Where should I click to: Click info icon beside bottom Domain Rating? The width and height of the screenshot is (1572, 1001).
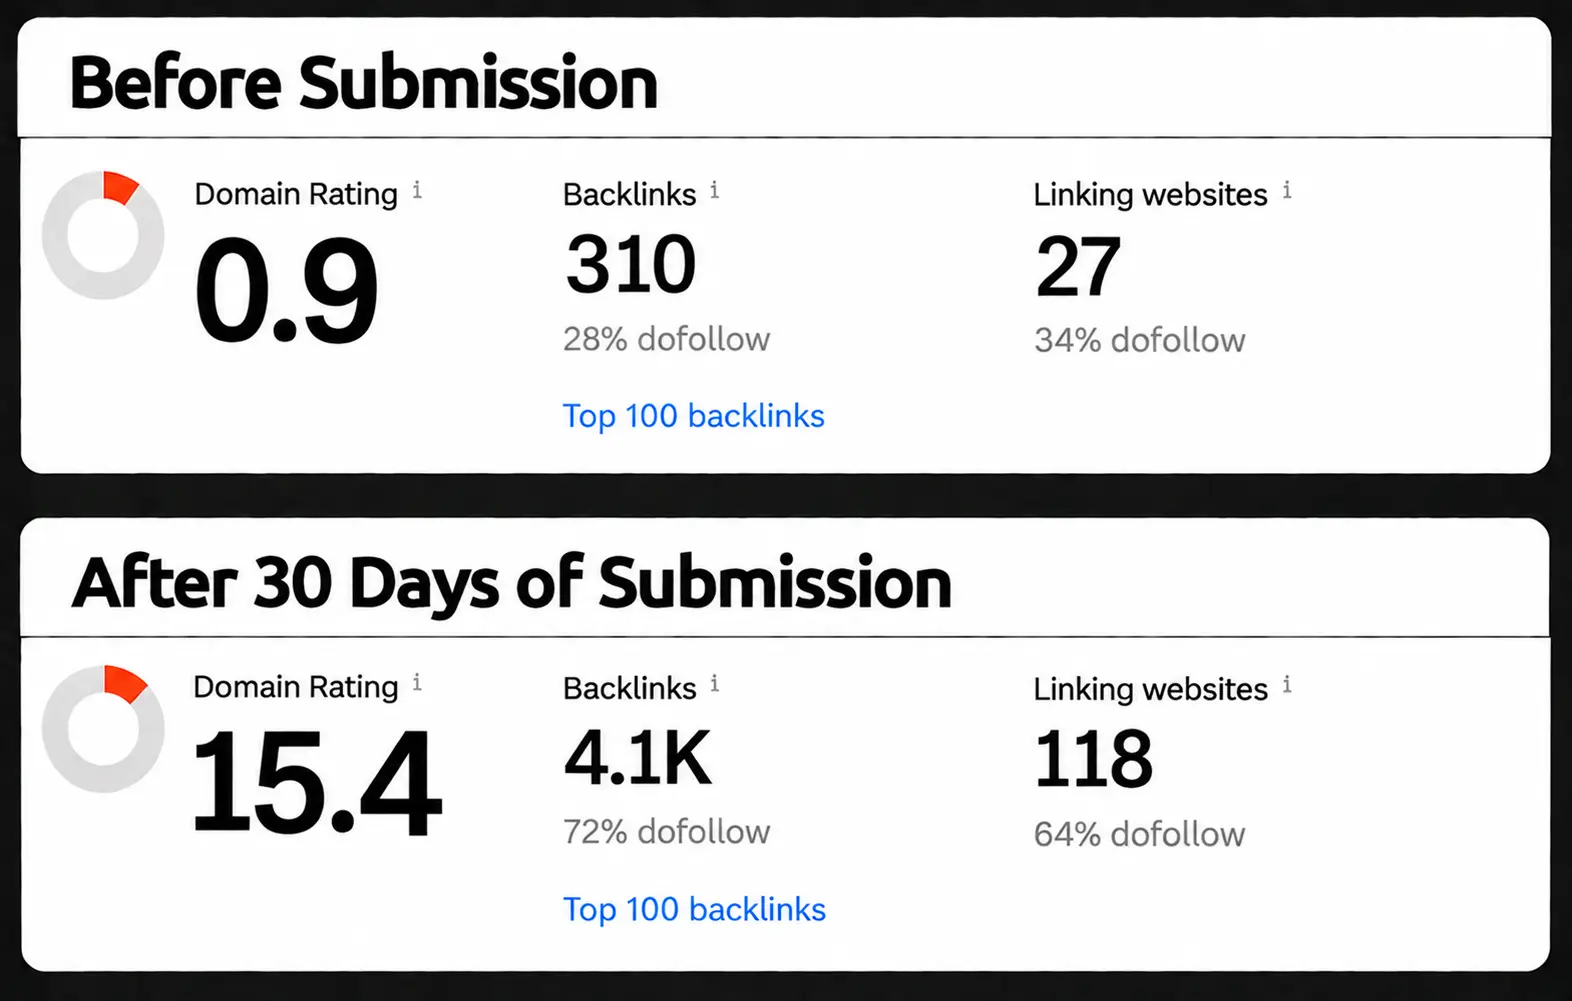point(417,683)
